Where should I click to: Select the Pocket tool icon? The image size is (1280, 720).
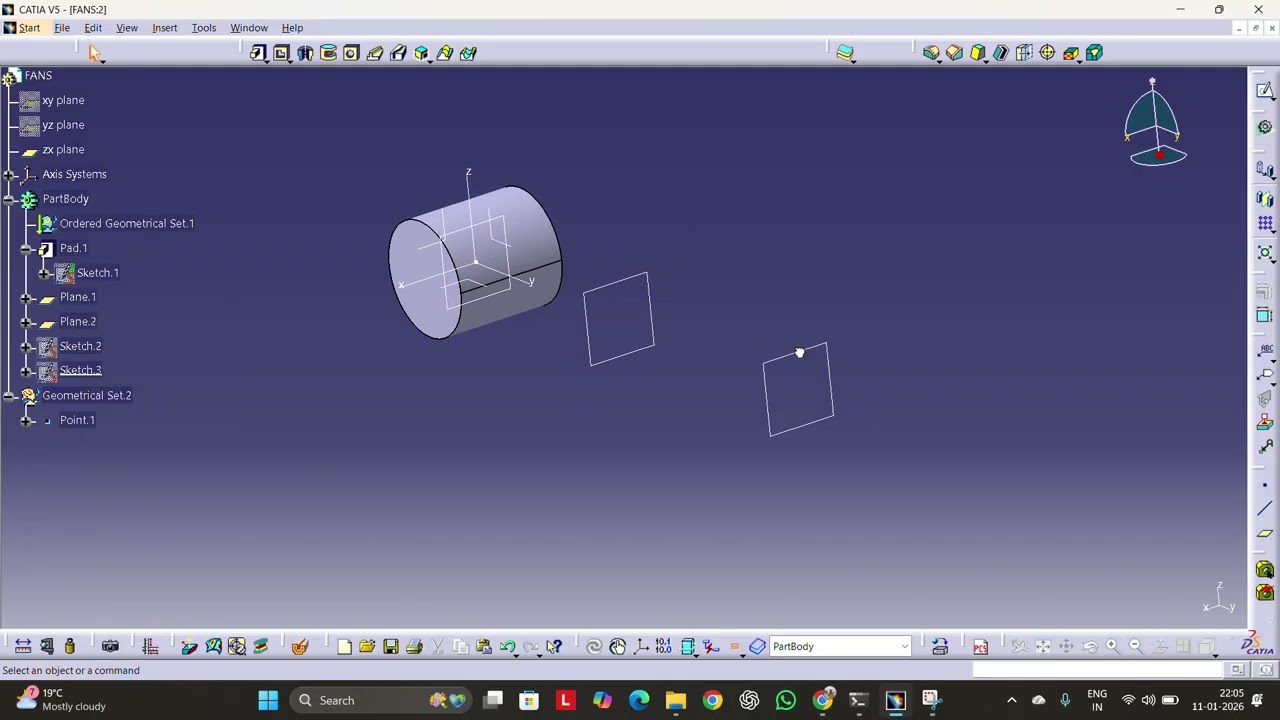(x=281, y=53)
